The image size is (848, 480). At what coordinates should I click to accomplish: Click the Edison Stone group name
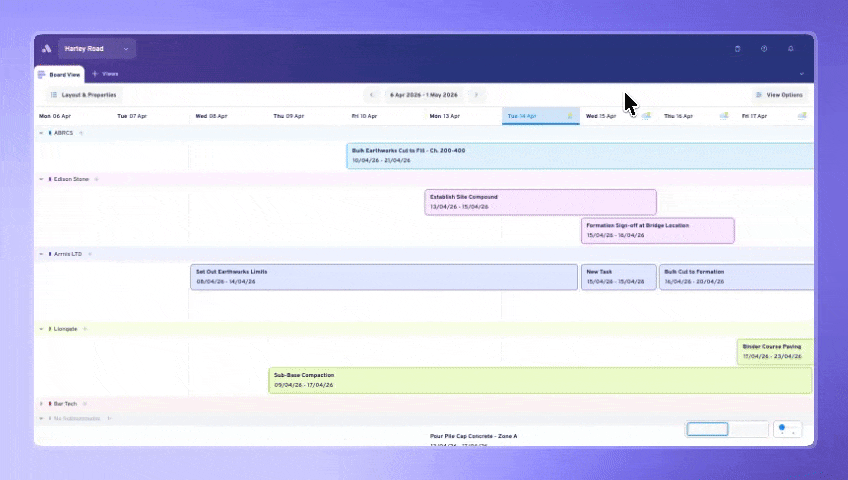71,179
